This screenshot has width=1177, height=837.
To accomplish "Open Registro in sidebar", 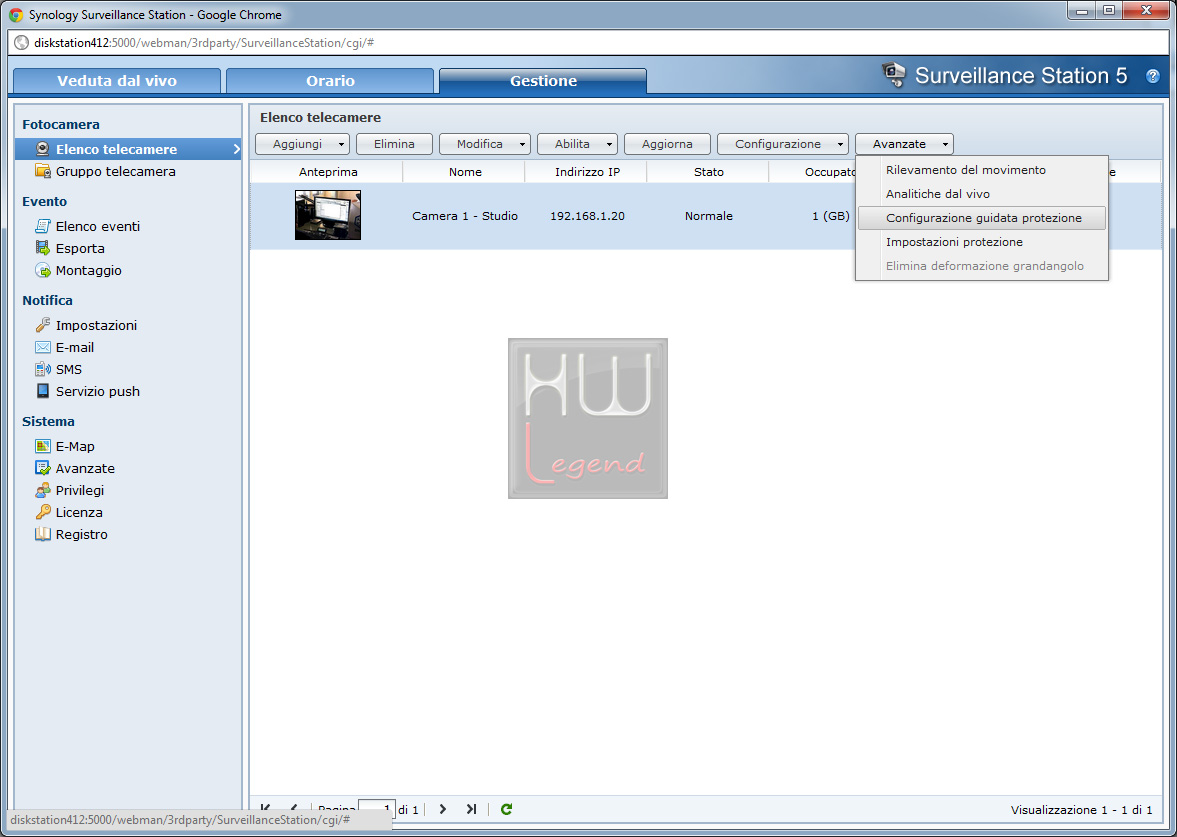I will pyautogui.click(x=82, y=534).
